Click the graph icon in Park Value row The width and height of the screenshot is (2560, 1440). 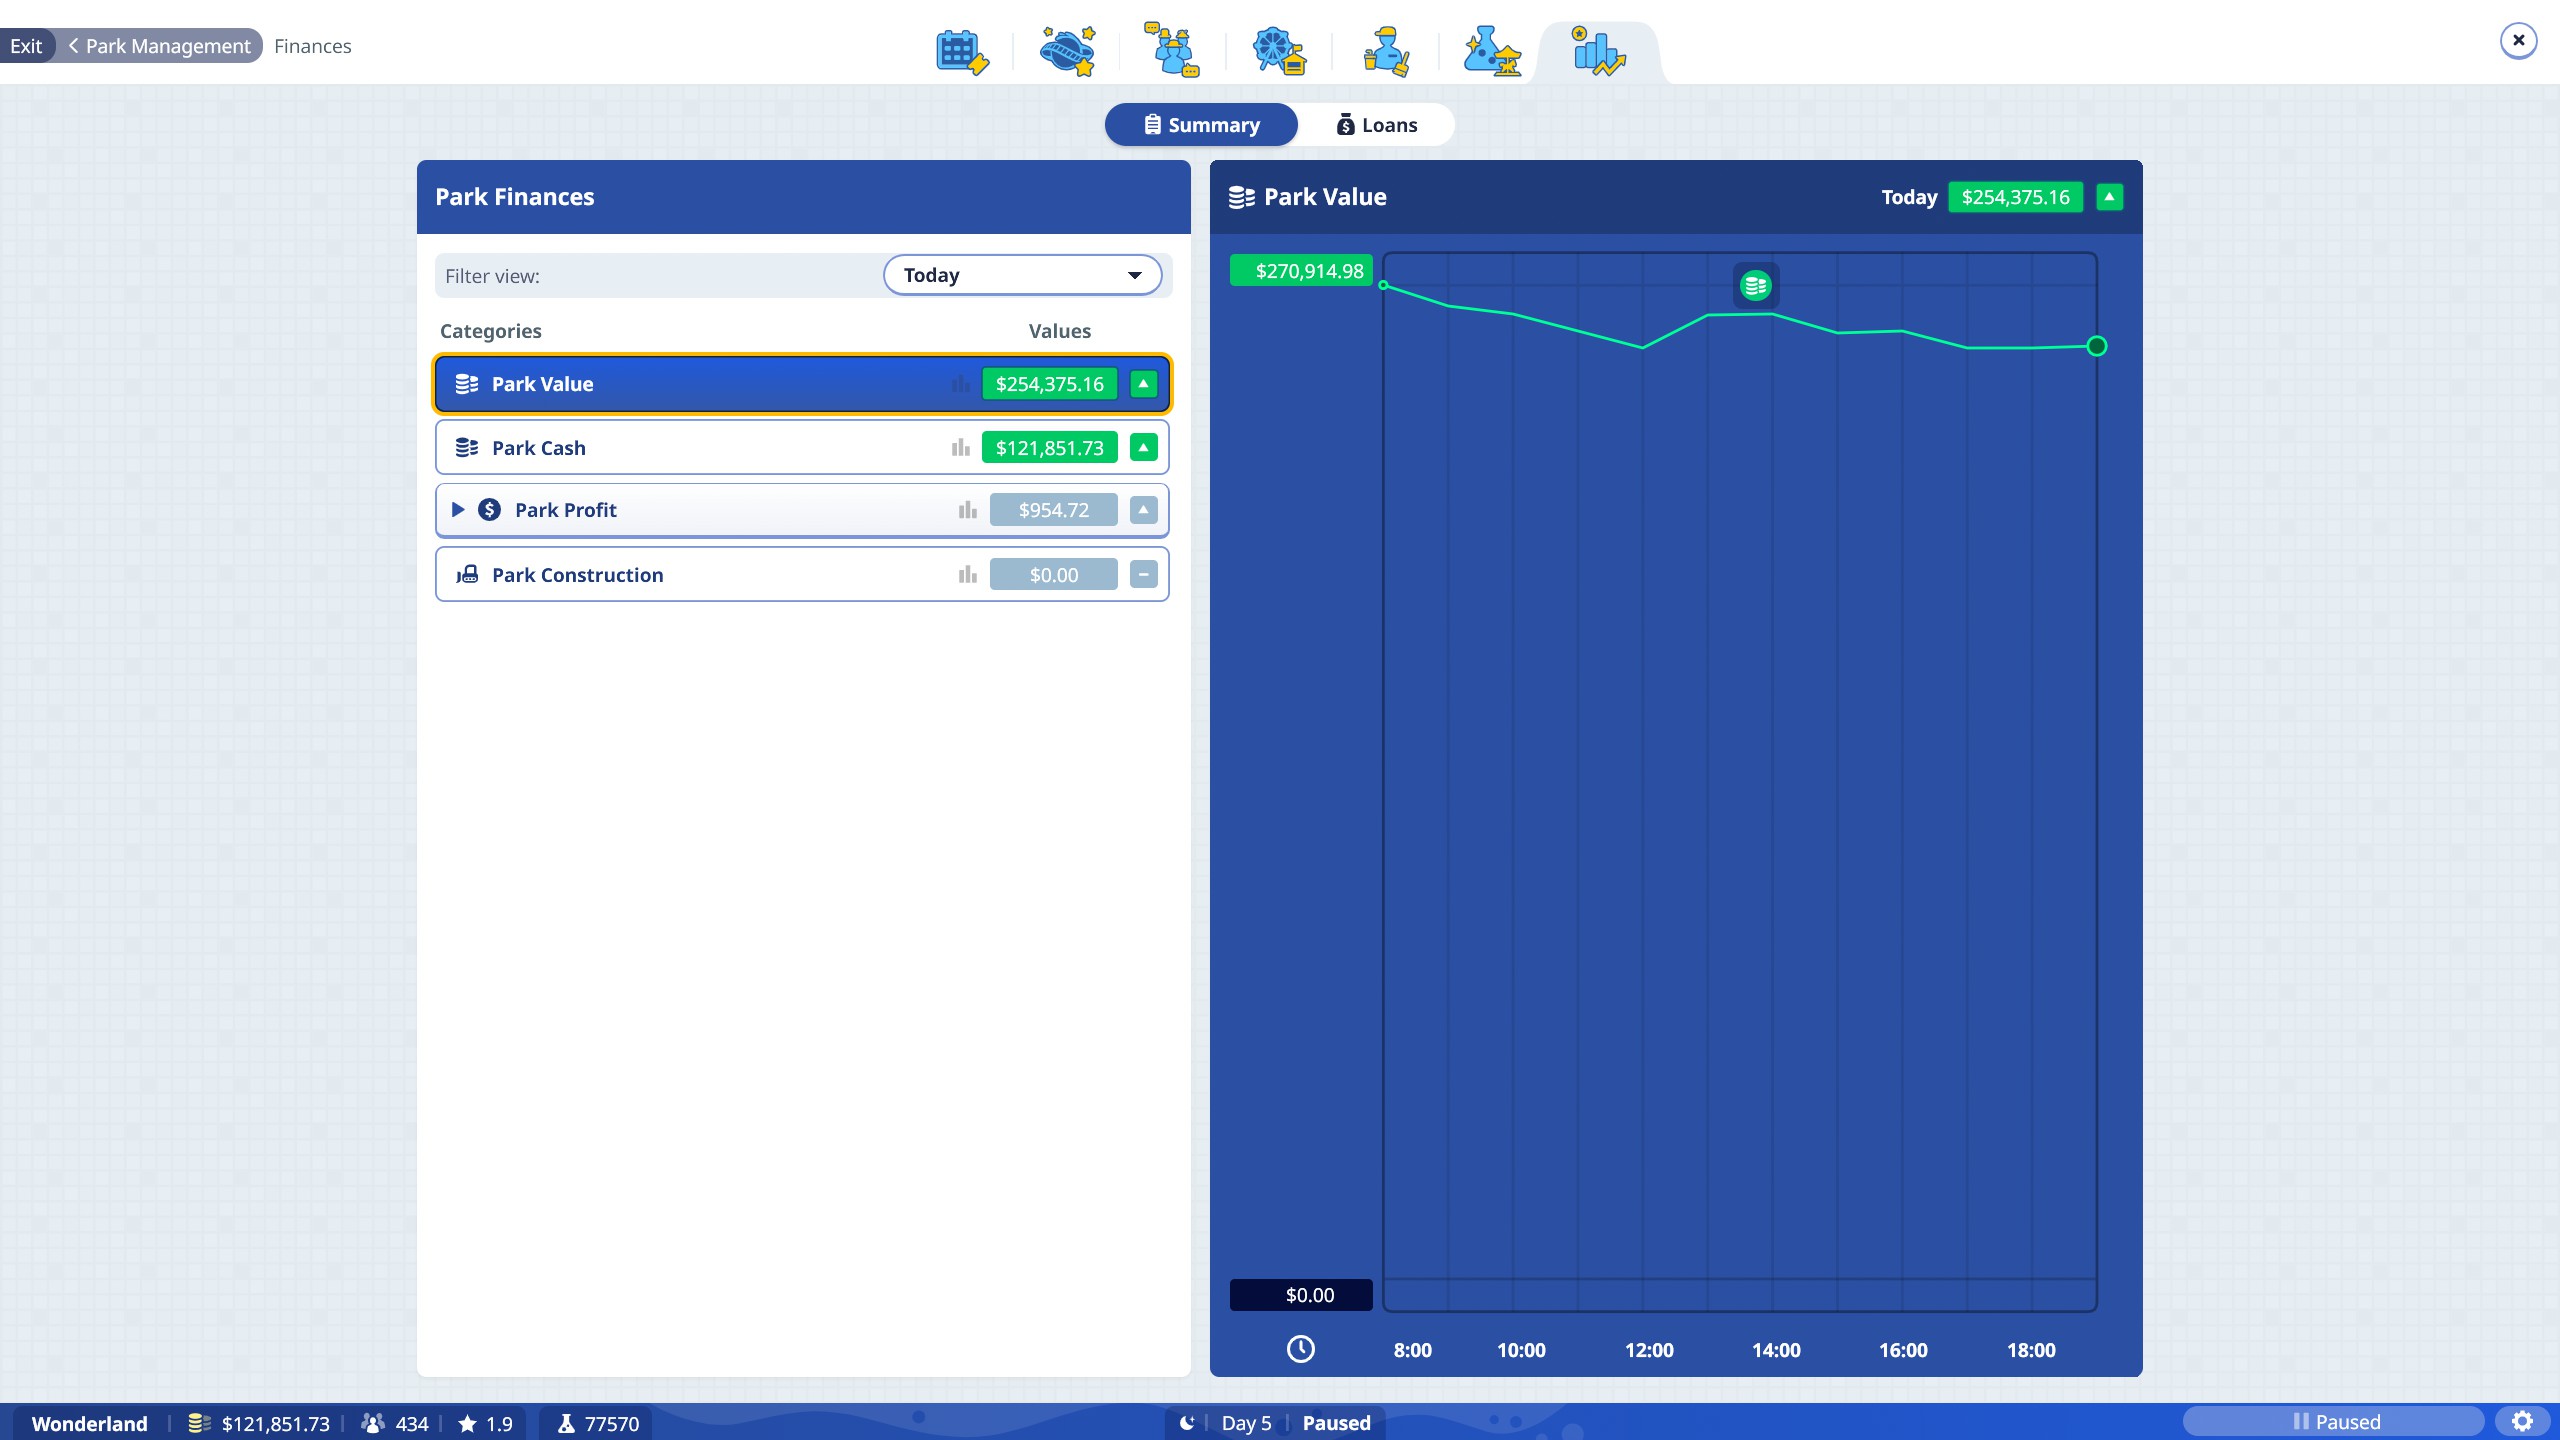961,384
